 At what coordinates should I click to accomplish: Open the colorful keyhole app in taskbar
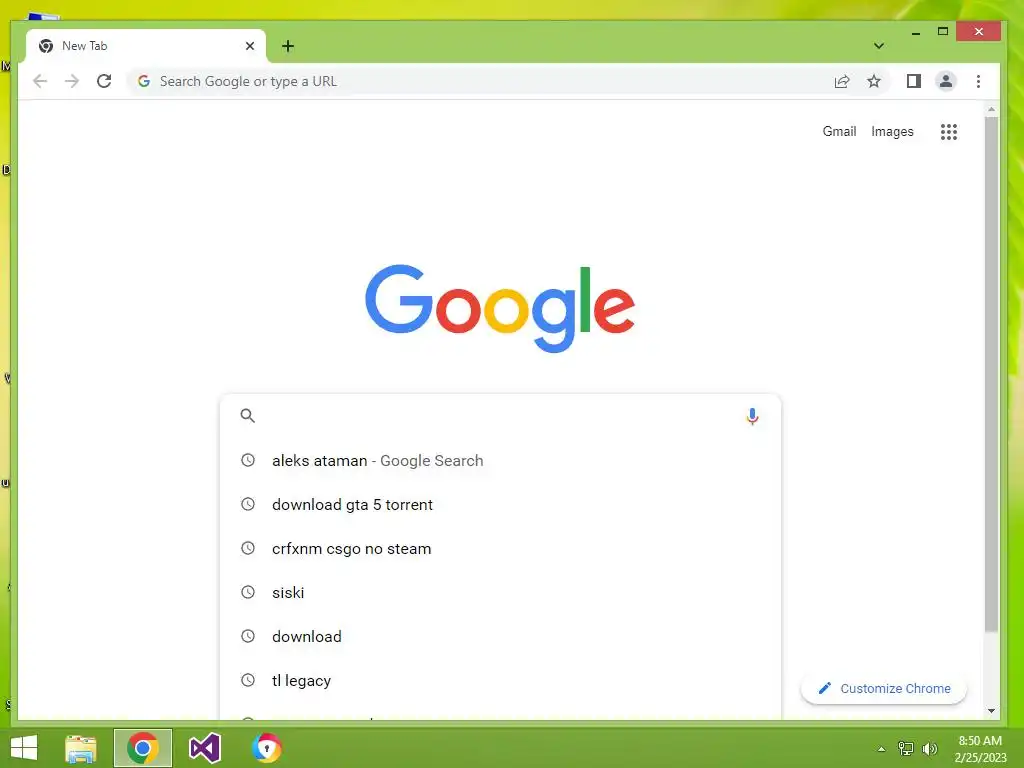point(266,748)
